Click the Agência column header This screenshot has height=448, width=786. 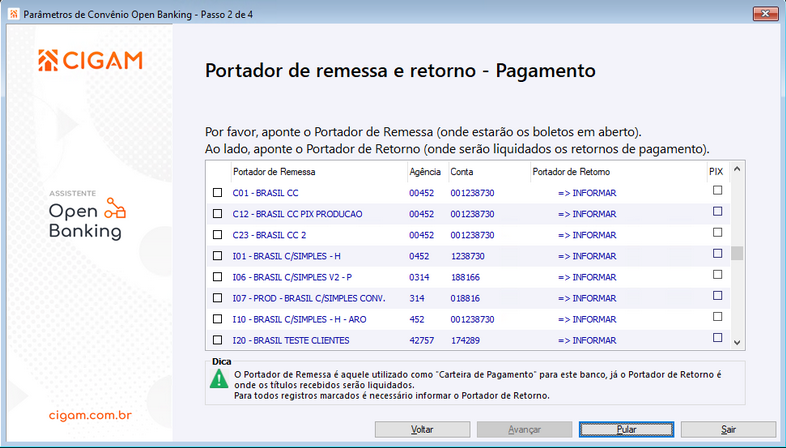tap(427, 172)
